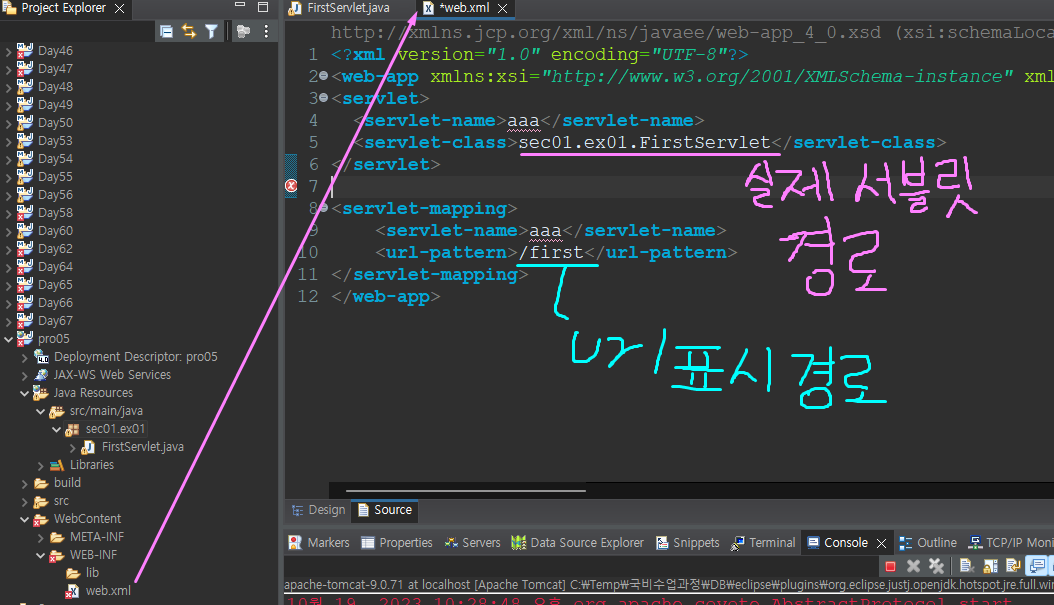The image size is (1054, 605).
Task: Open the Terminal view tab
Action: pos(763,542)
